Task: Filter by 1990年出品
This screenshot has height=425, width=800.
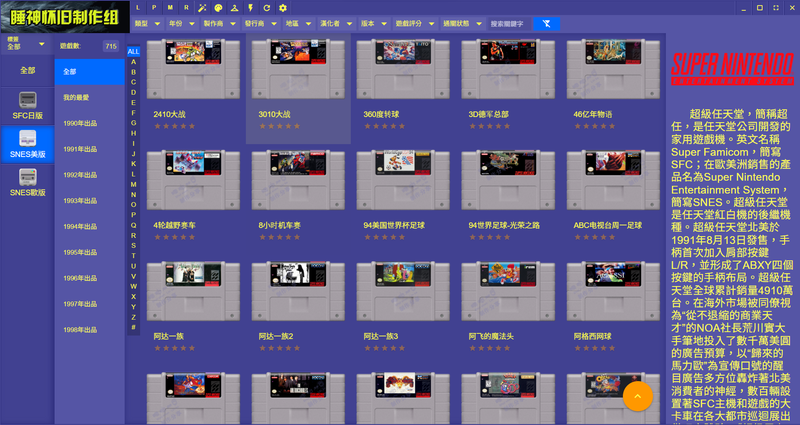Action: pyautogui.click(x=90, y=123)
